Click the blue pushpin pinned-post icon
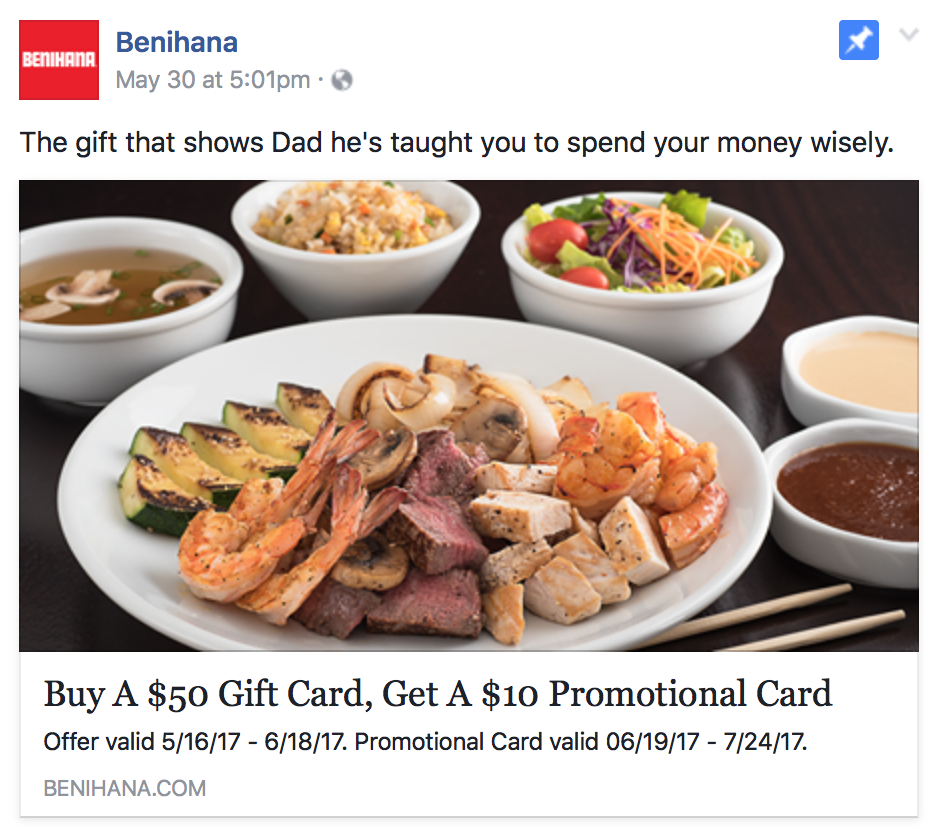 (858, 40)
